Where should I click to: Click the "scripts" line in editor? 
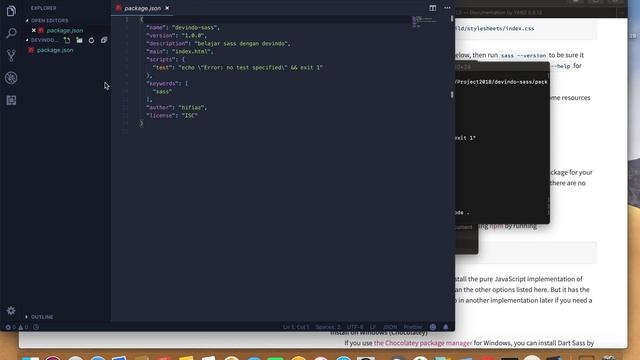click(x=165, y=60)
